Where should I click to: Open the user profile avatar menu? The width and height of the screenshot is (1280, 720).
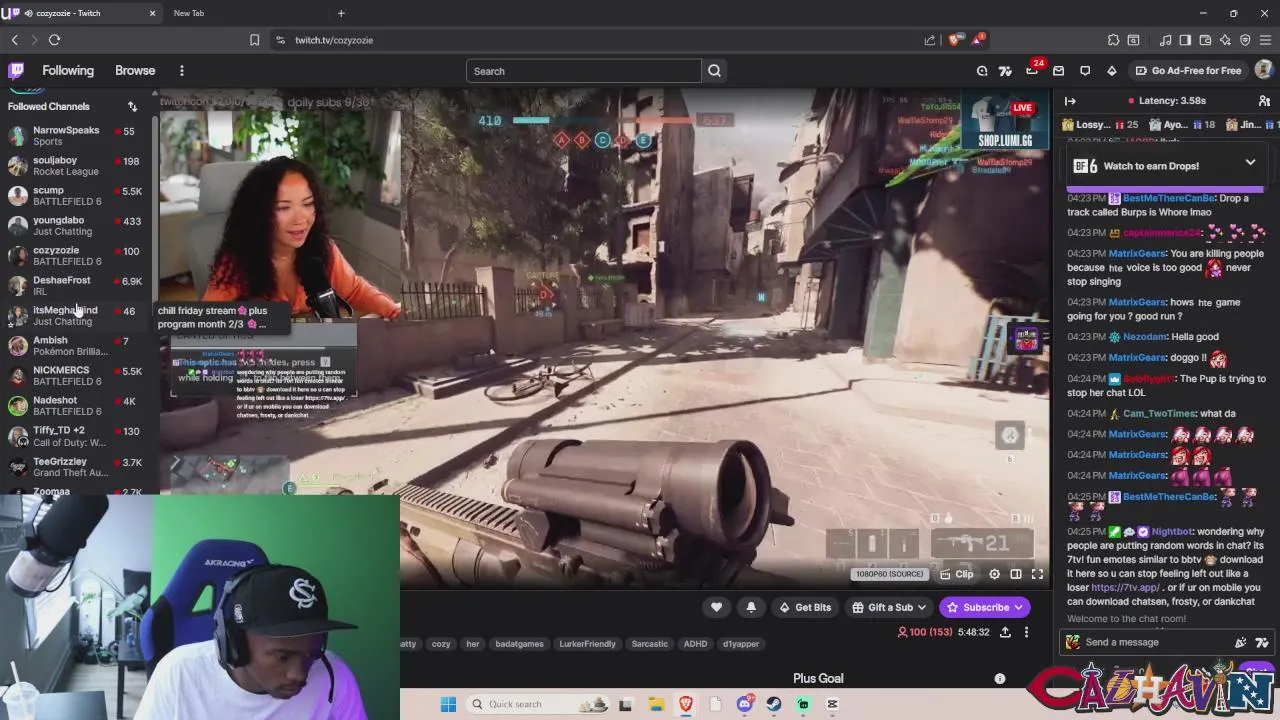pos(1264,70)
